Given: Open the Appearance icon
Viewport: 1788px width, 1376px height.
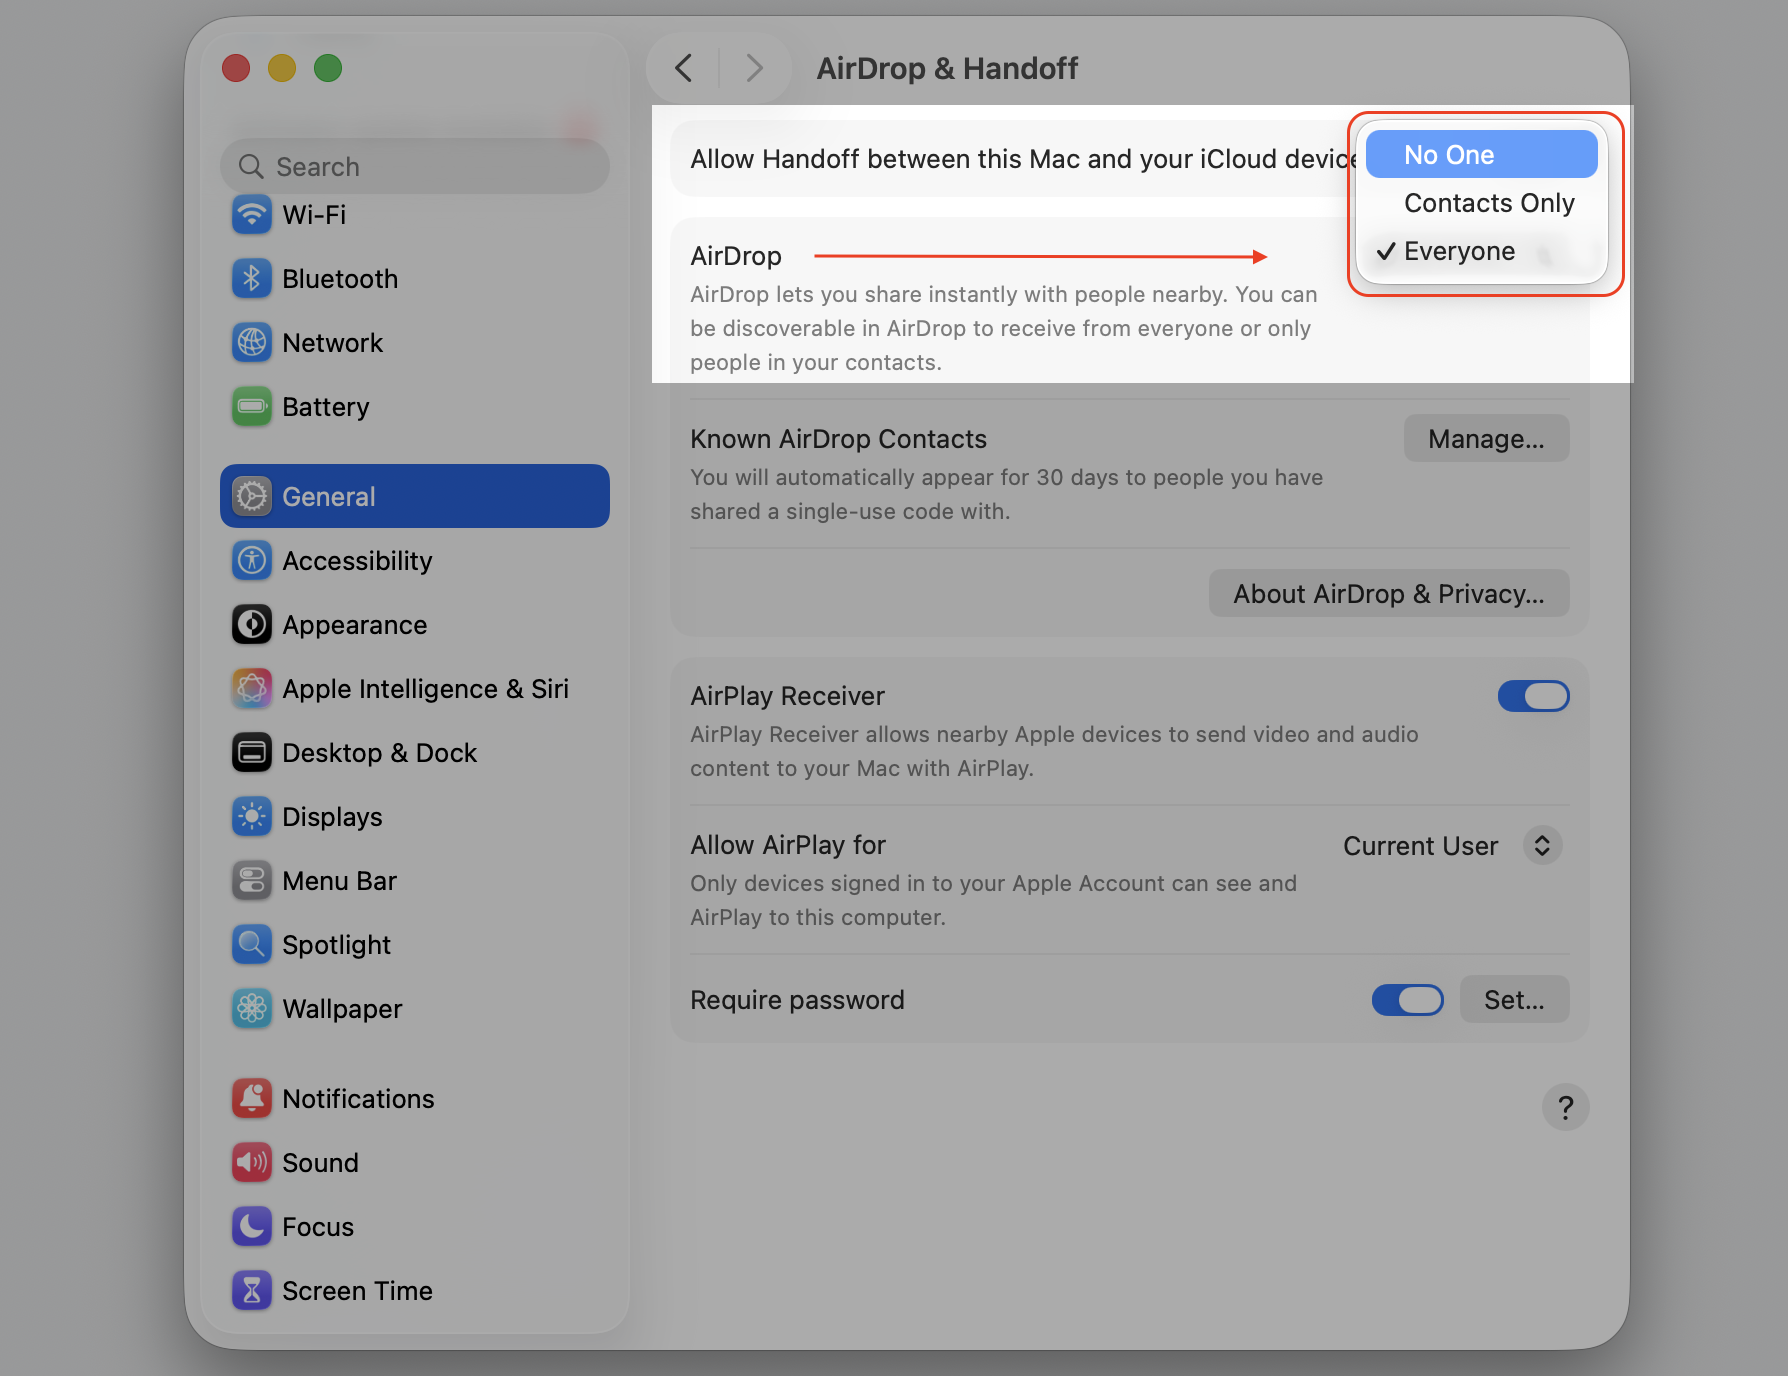Looking at the screenshot, I should click(x=252, y=625).
